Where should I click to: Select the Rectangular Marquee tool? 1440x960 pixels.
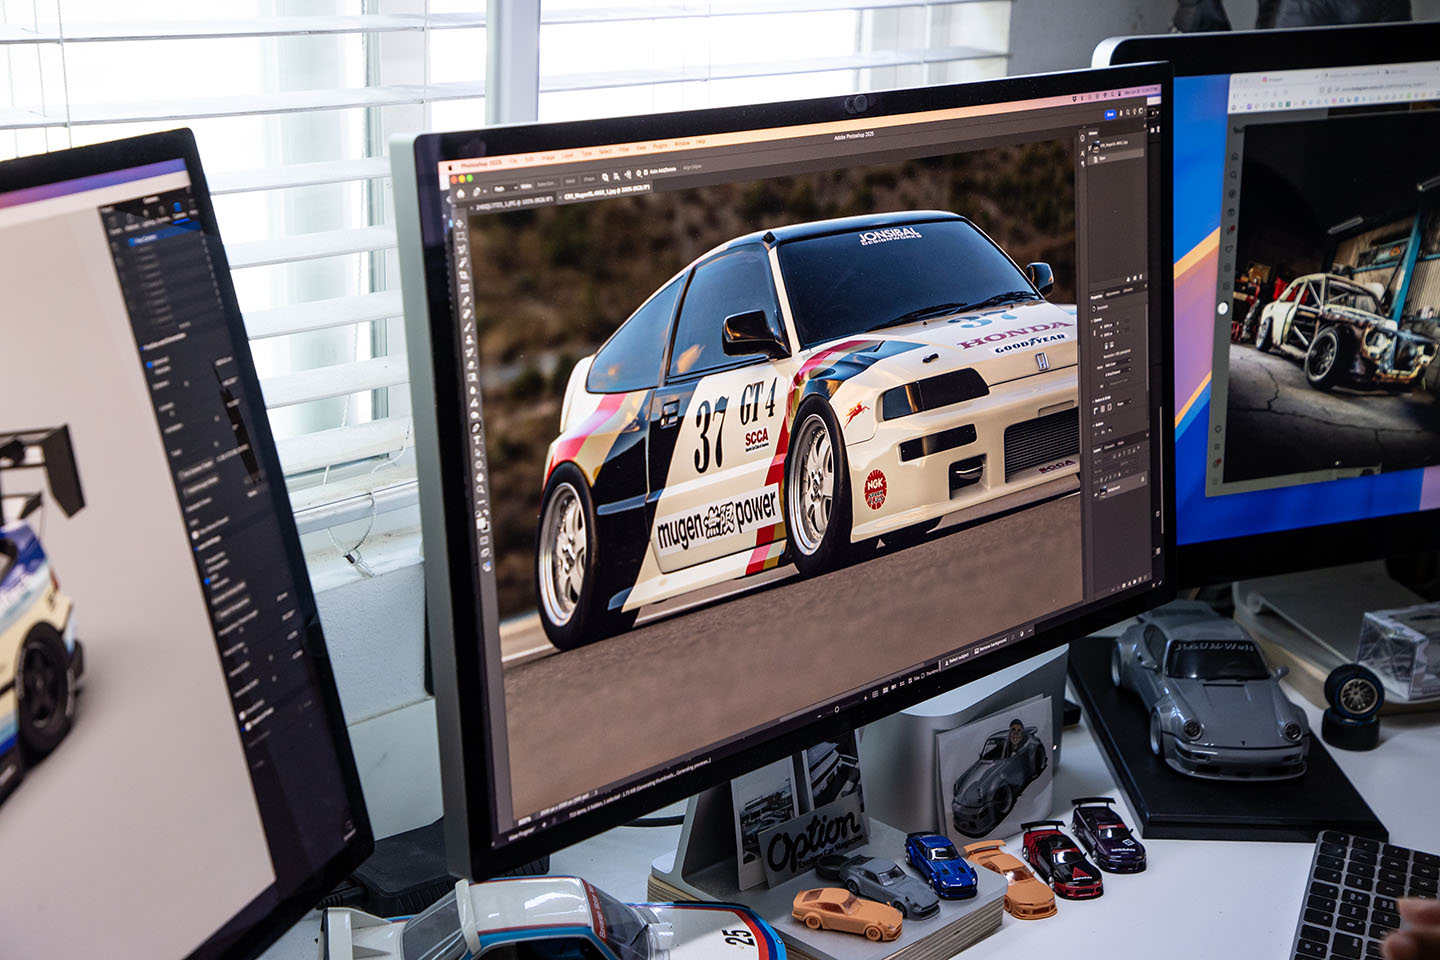(x=462, y=238)
